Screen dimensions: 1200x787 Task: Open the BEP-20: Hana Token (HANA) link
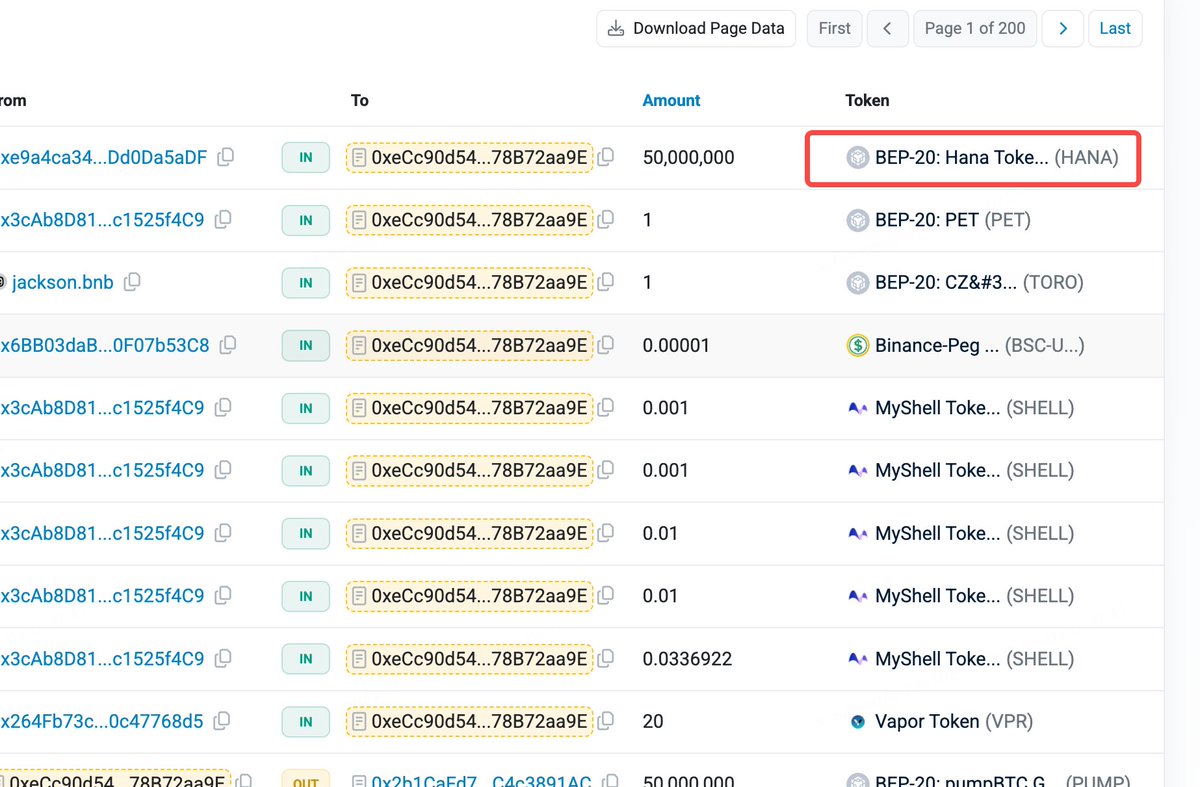(x=997, y=157)
